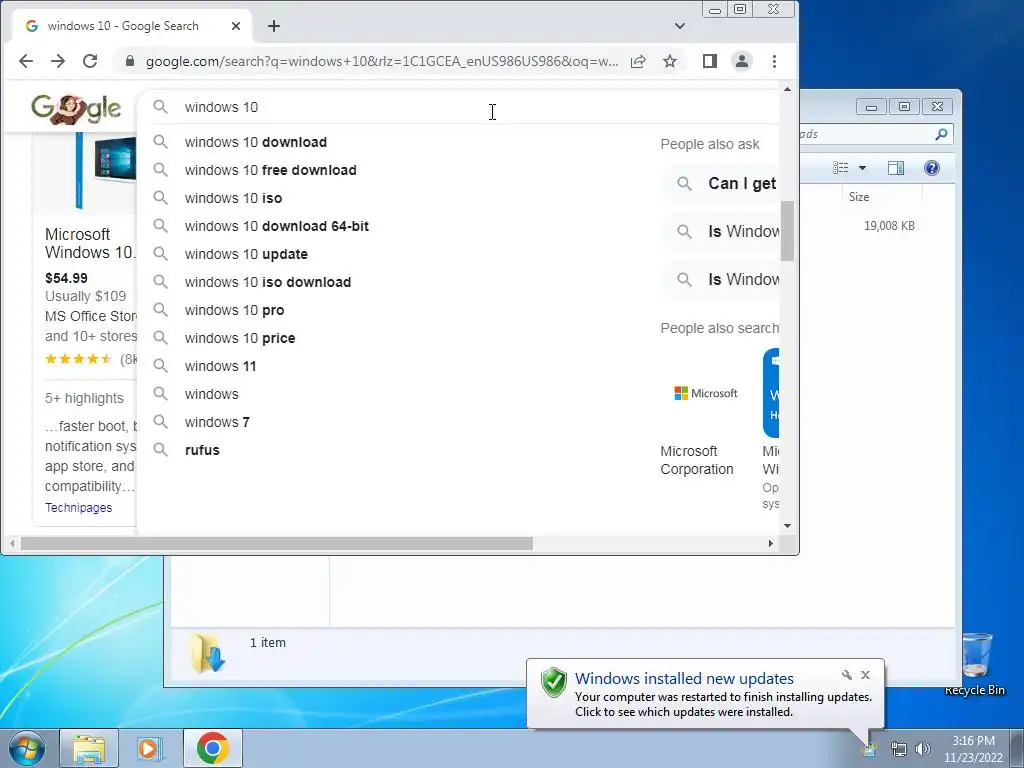Go back with Chrome's back arrow
This screenshot has width=1024, height=768.
point(25,61)
